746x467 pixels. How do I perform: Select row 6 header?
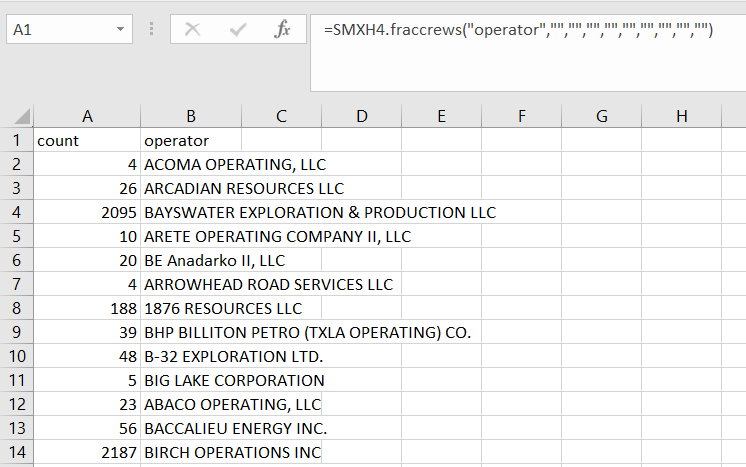(17, 260)
